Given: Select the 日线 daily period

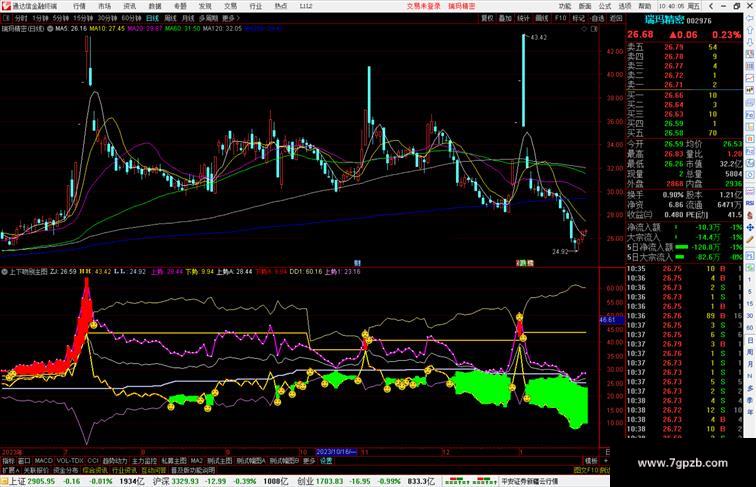Looking at the screenshot, I should (x=152, y=18).
